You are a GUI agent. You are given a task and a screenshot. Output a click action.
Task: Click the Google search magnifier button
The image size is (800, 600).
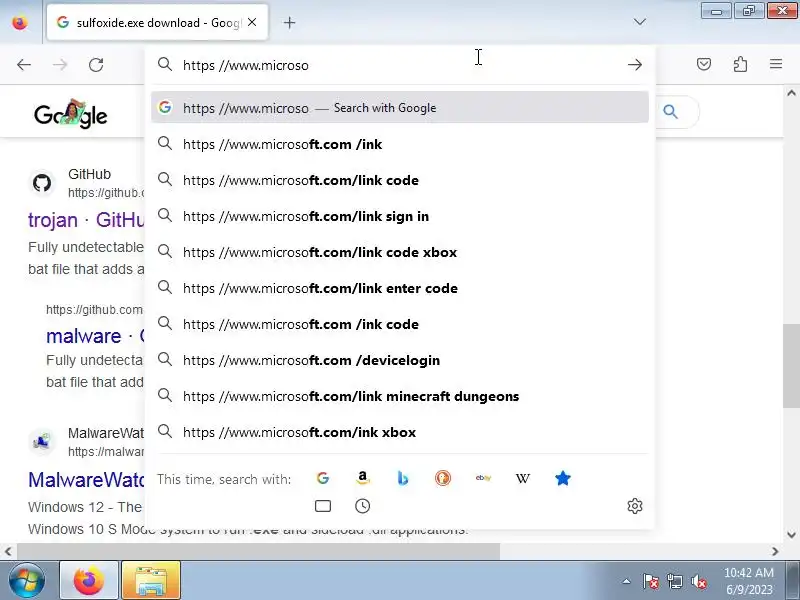click(670, 111)
